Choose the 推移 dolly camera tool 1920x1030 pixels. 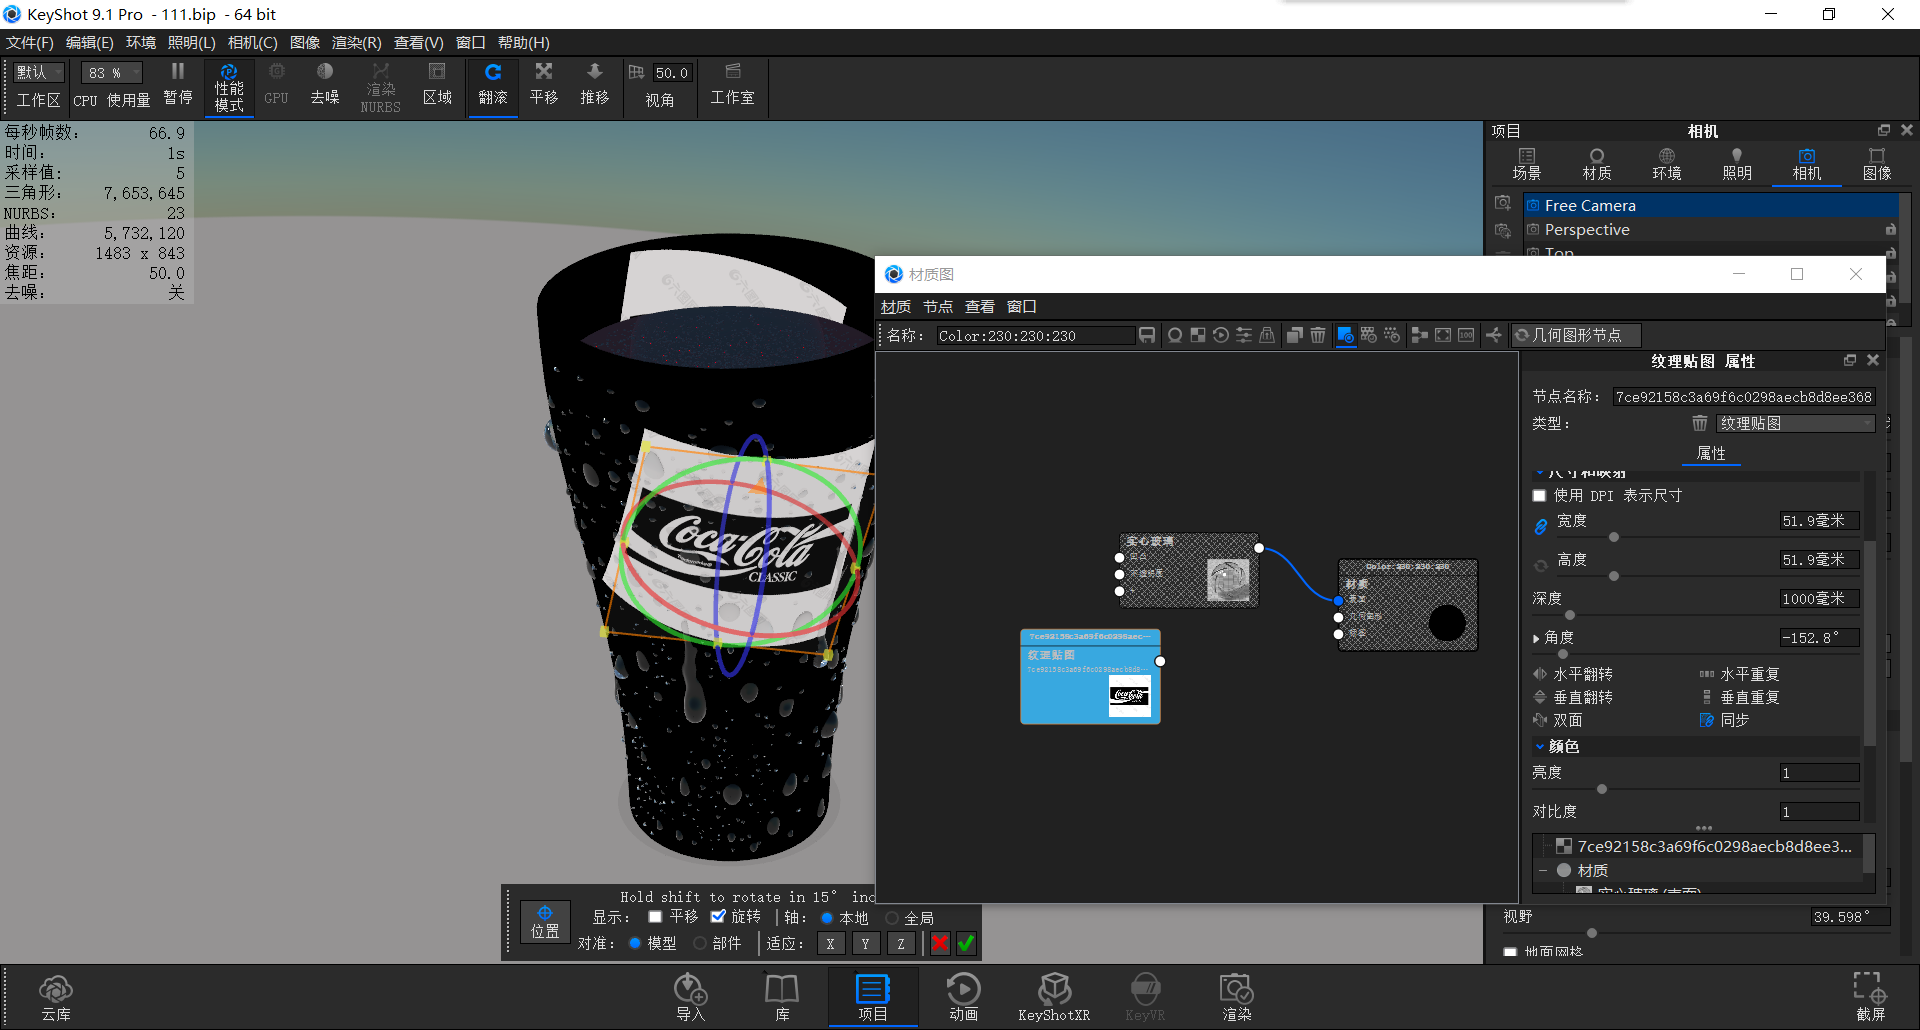(594, 87)
